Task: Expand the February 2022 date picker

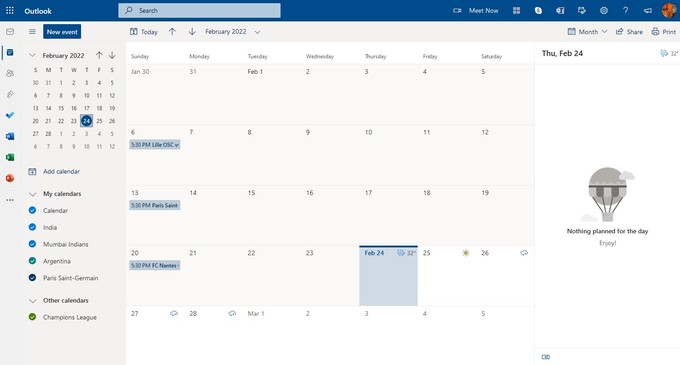Action: click(232, 32)
